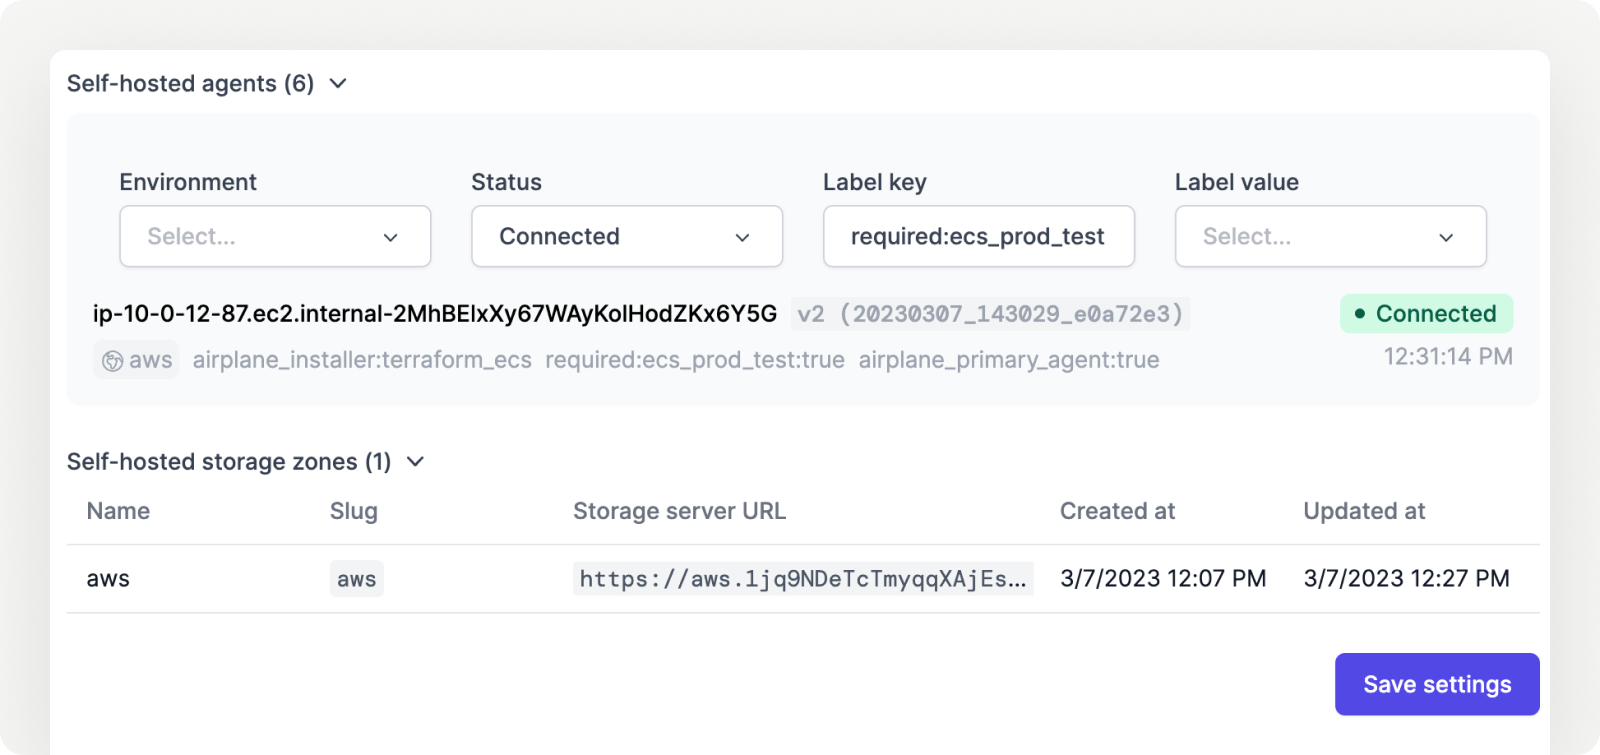Screen dimensions: 1600x755
Task: Click the Updated at column header
Action: click(x=1364, y=512)
